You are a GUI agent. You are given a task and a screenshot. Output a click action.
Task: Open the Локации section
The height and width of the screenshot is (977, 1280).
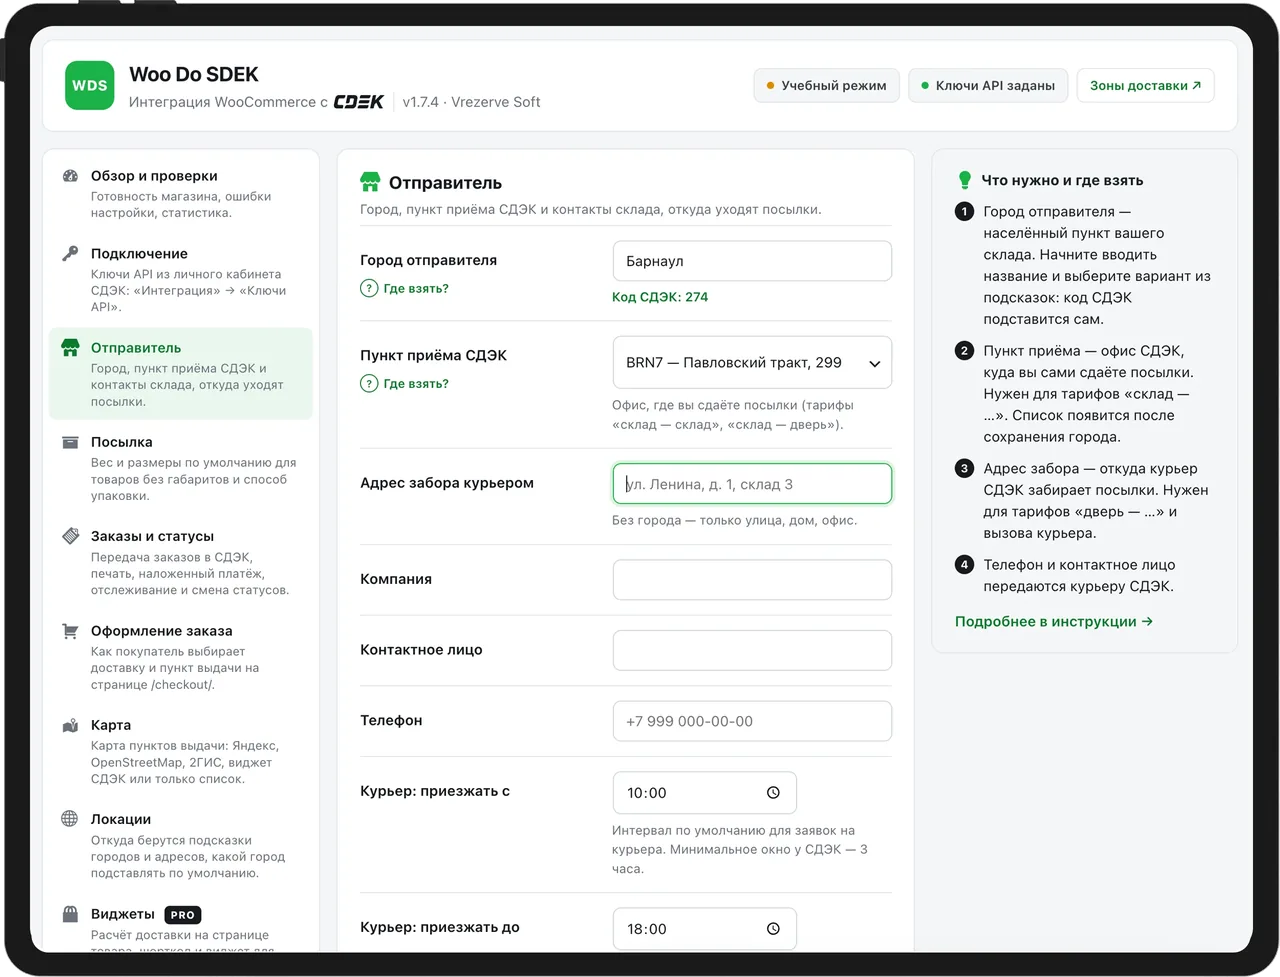click(181, 846)
